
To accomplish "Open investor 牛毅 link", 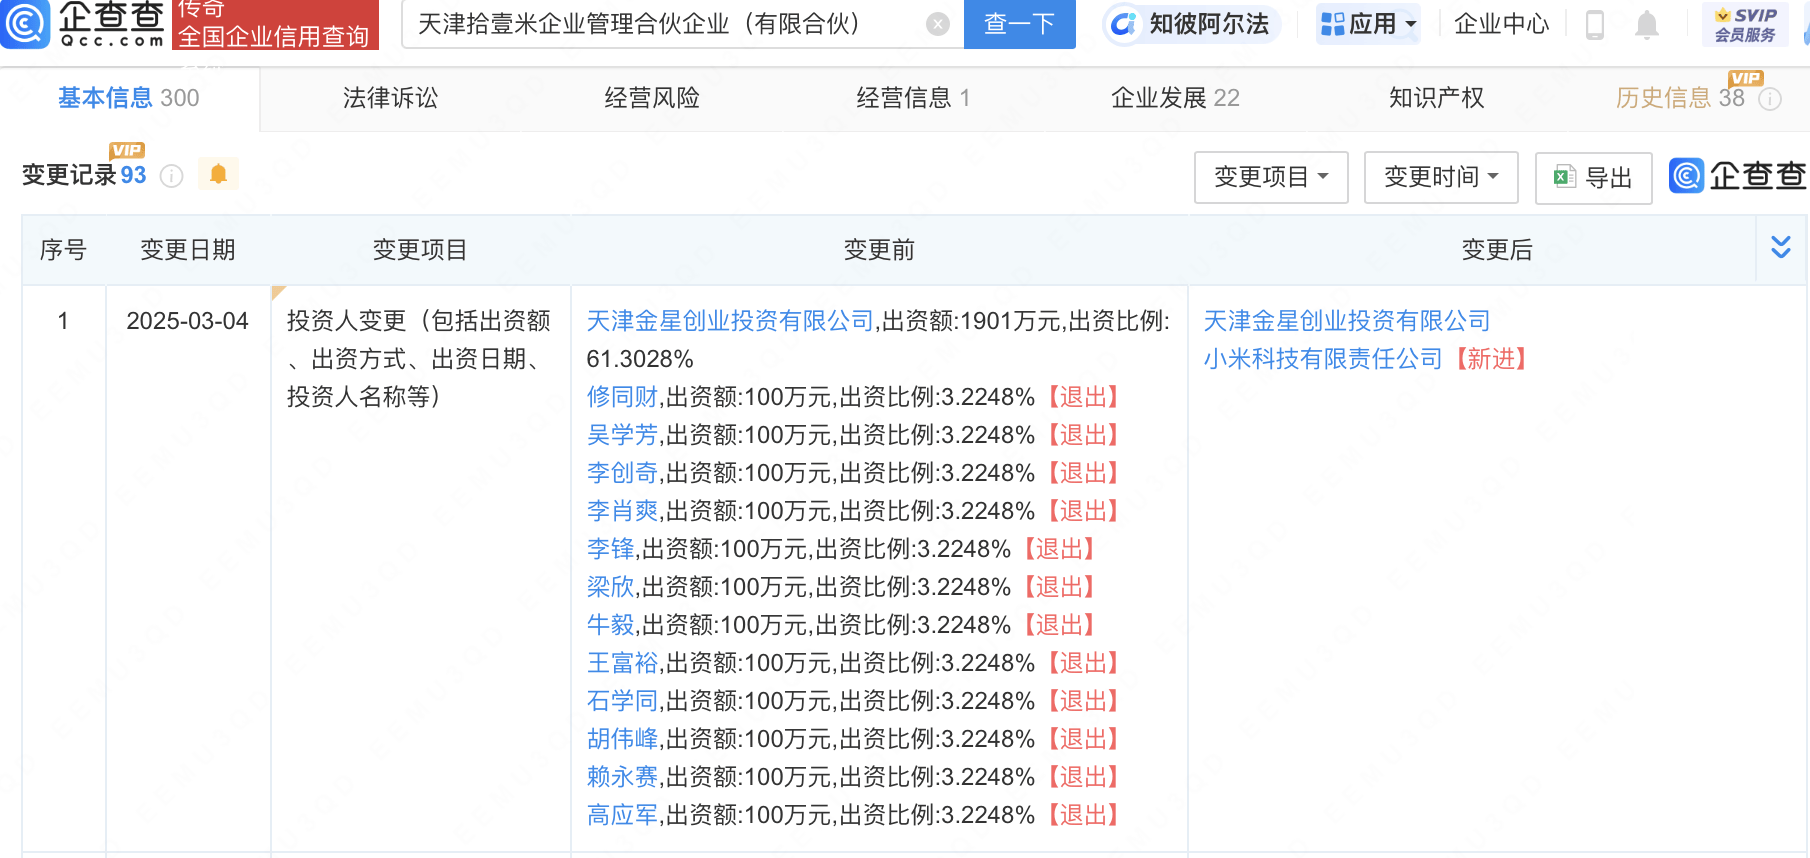I will (610, 625).
